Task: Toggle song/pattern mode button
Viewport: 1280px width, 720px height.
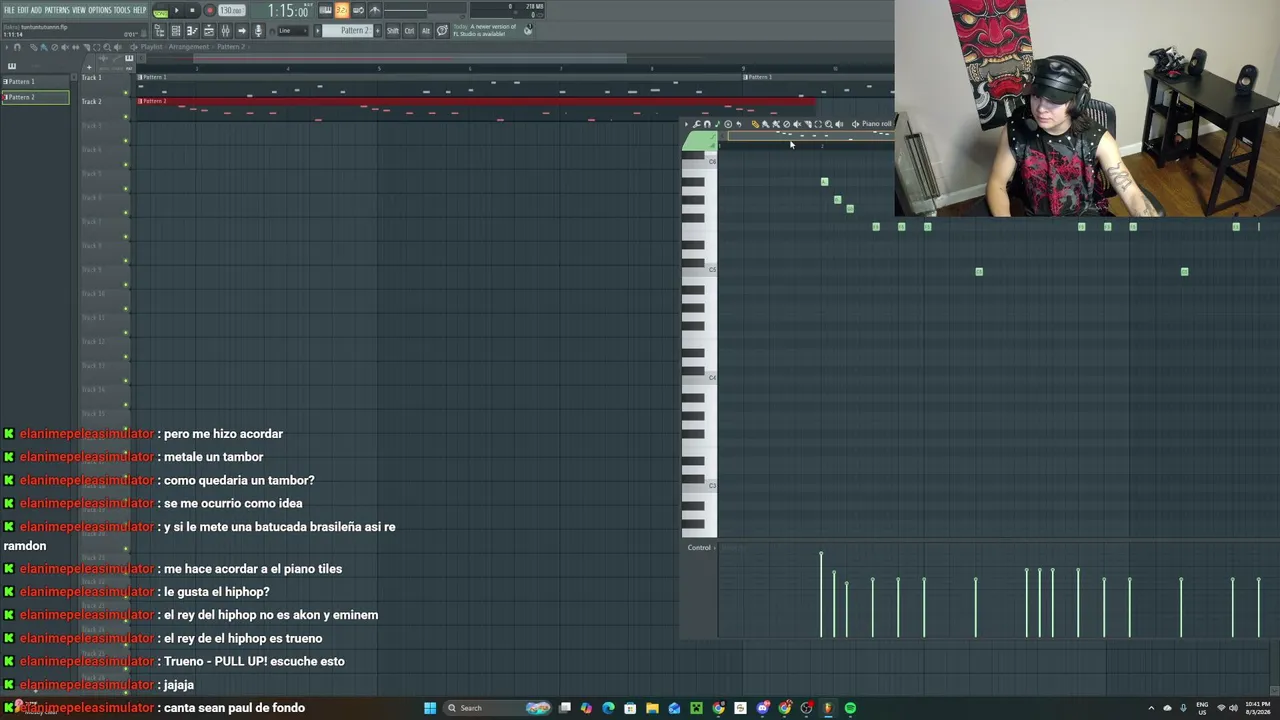Action: tap(160, 11)
